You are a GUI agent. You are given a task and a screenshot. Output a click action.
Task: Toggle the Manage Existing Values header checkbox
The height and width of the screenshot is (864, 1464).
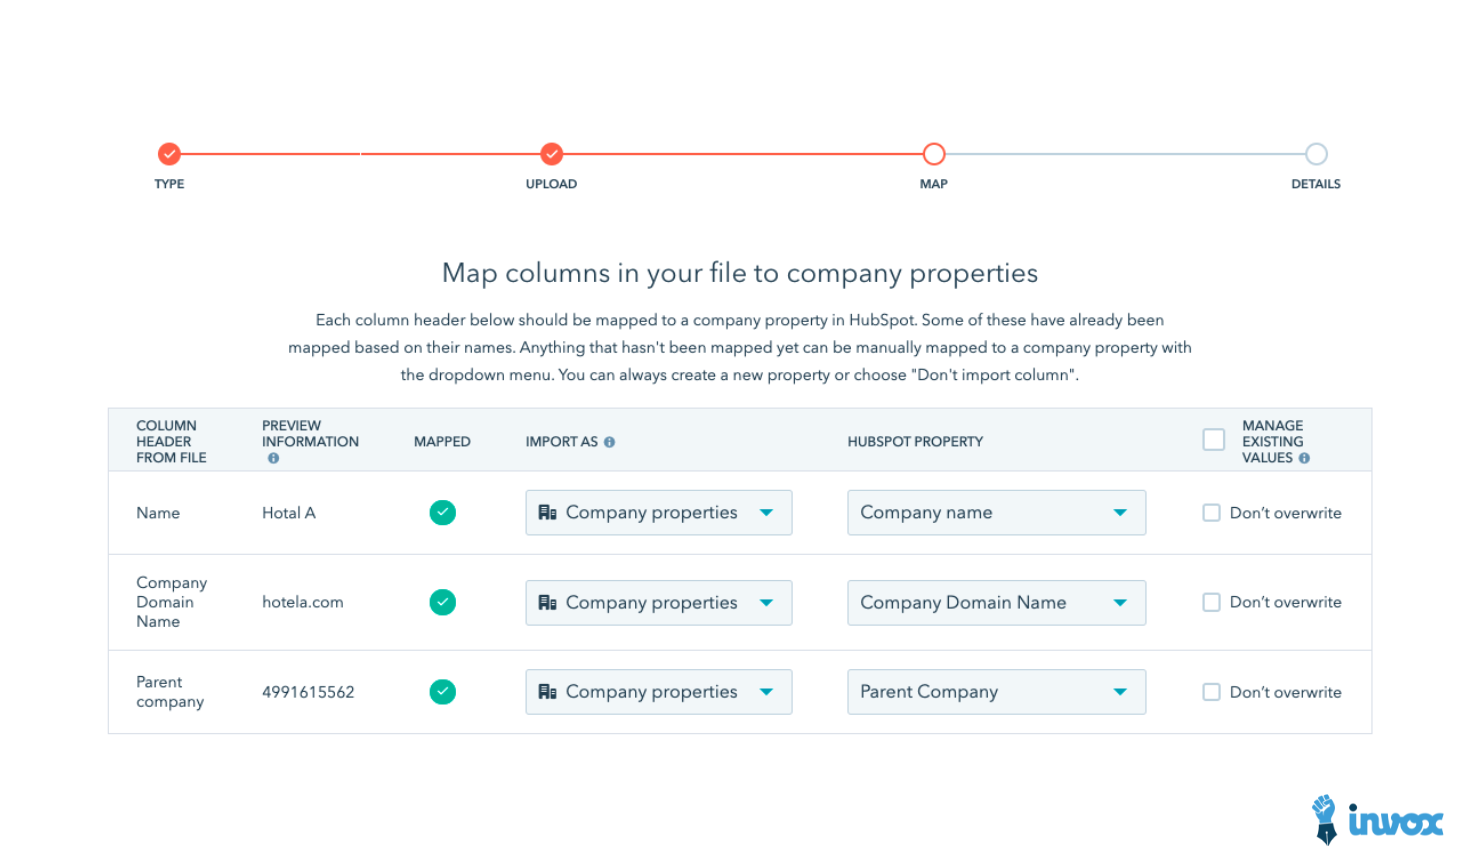[x=1214, y=440]
